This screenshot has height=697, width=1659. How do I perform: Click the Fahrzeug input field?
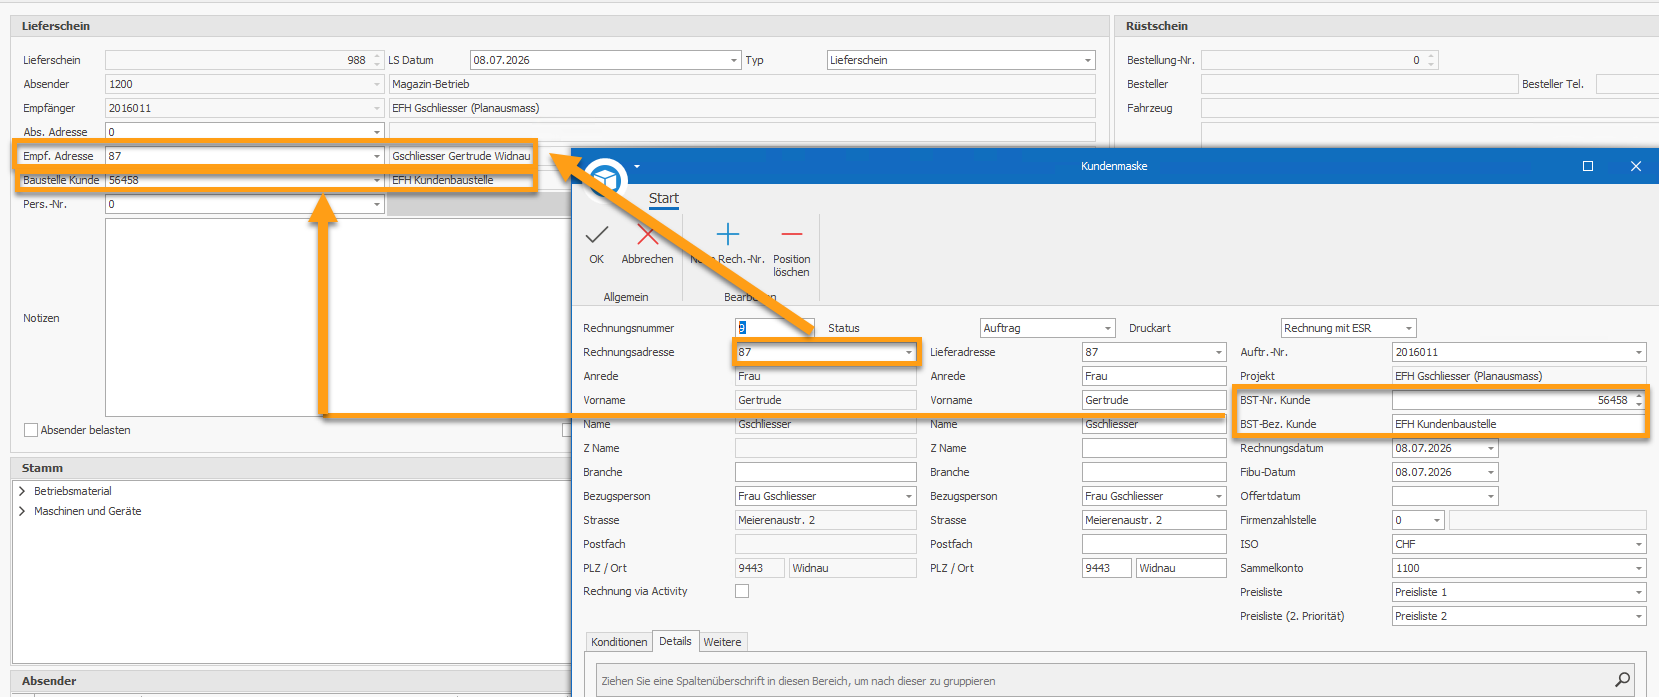tap(1430, 108)
